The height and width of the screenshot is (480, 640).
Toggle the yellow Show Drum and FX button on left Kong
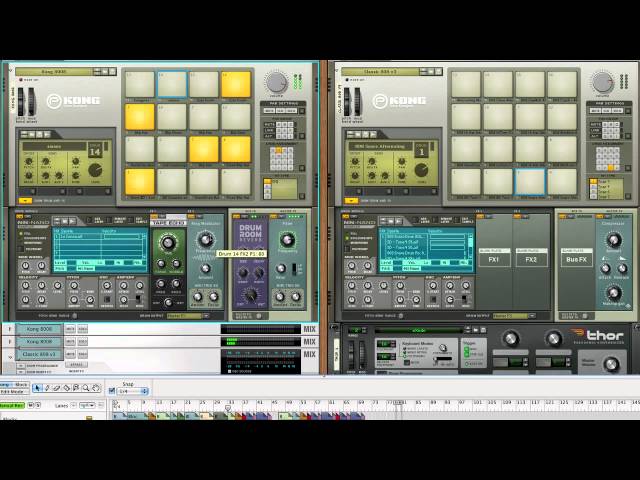pos(25,200)
